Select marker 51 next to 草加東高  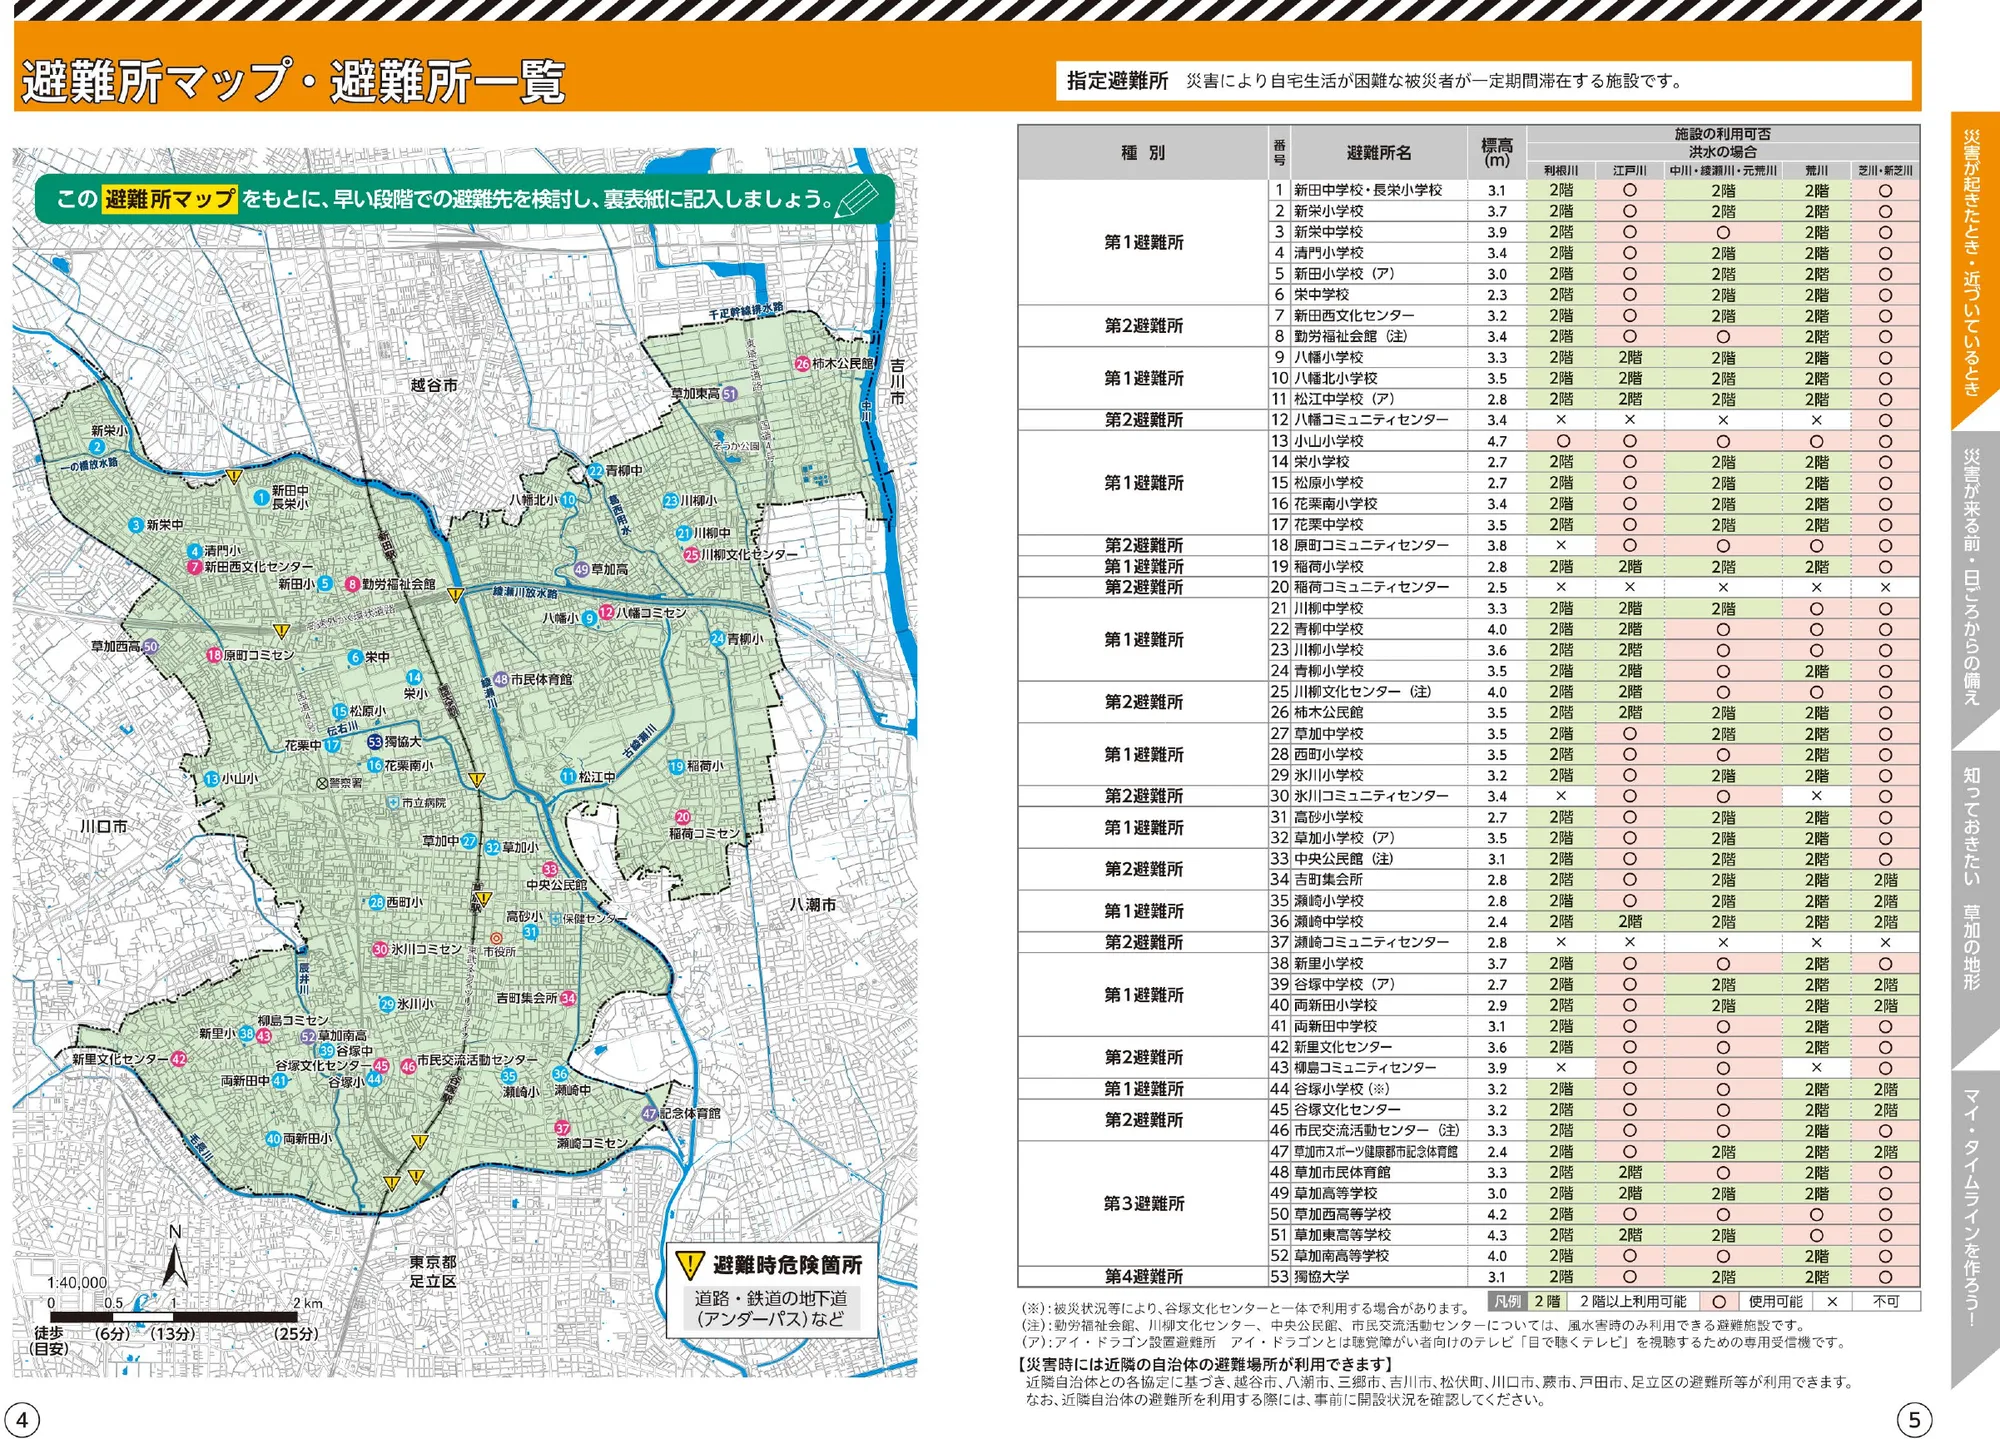(730, 394)
